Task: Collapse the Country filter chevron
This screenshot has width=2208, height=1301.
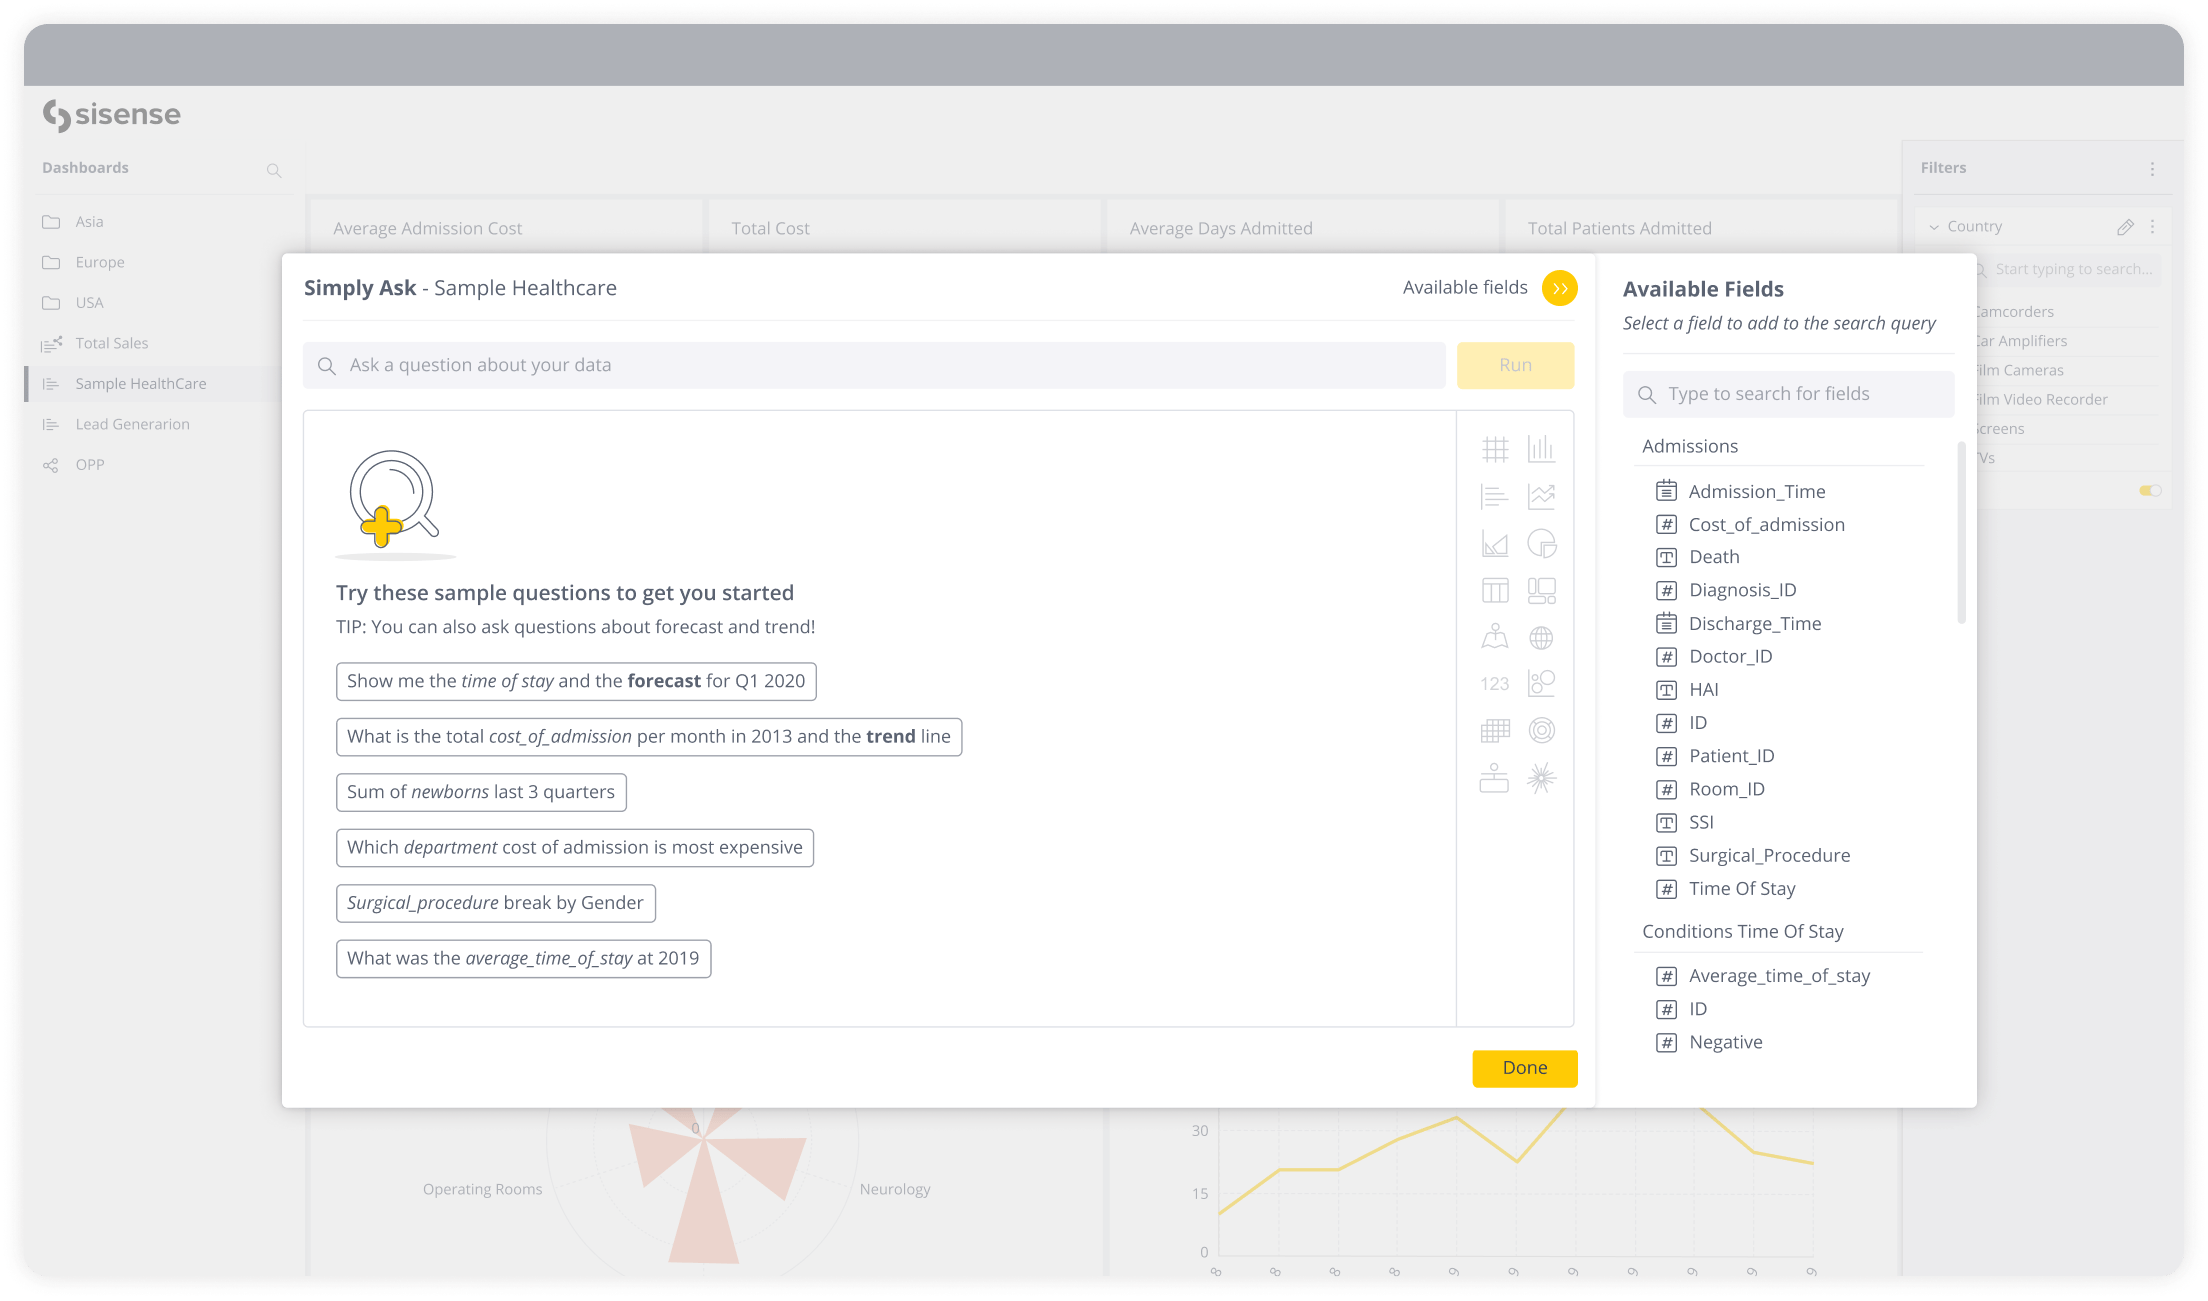Action: [x=1934, y=227]
